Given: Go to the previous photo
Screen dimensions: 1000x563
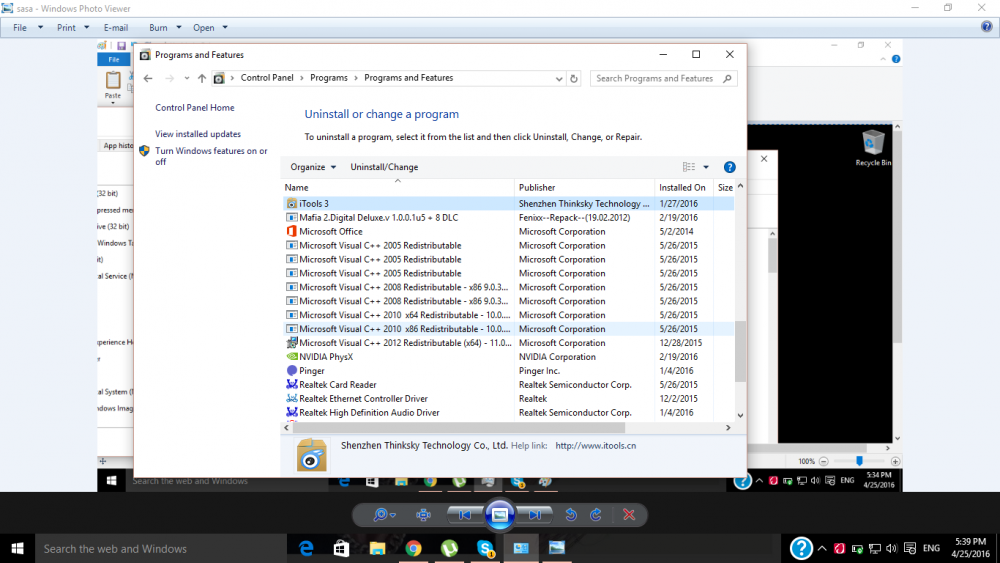Looking at the screenshot, I should pos(463,515).
